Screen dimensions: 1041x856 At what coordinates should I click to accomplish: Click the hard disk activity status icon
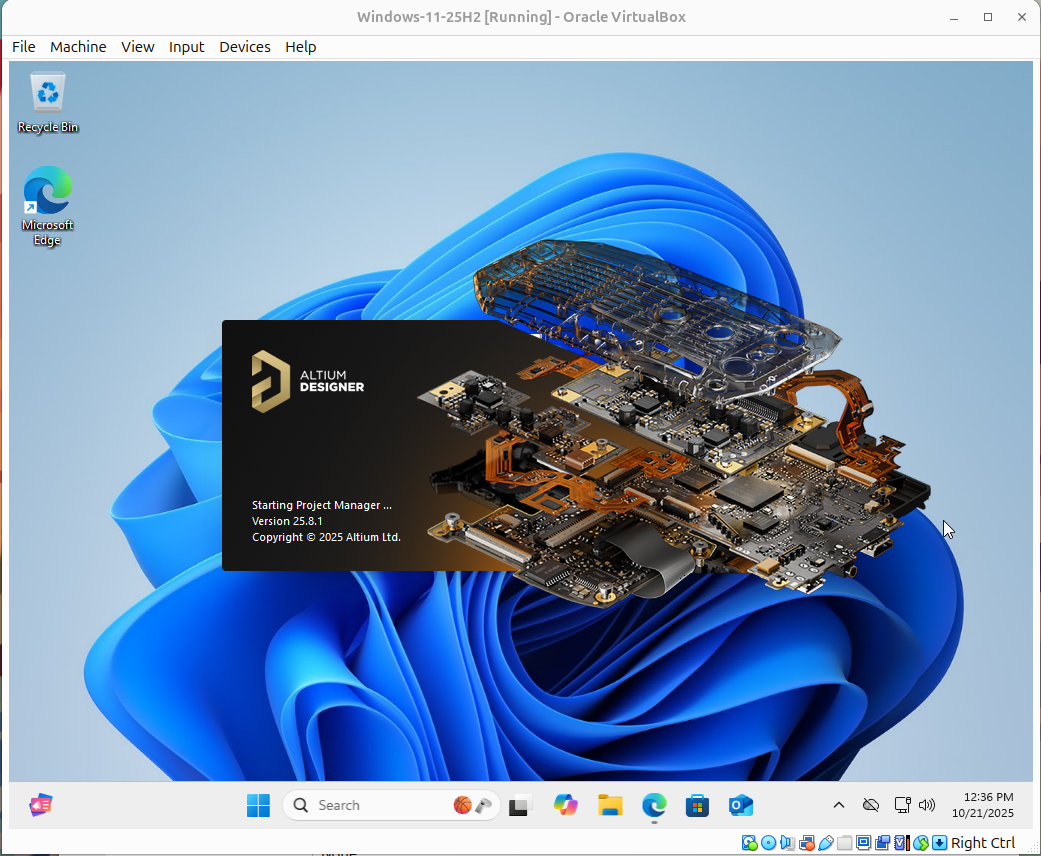750,843
